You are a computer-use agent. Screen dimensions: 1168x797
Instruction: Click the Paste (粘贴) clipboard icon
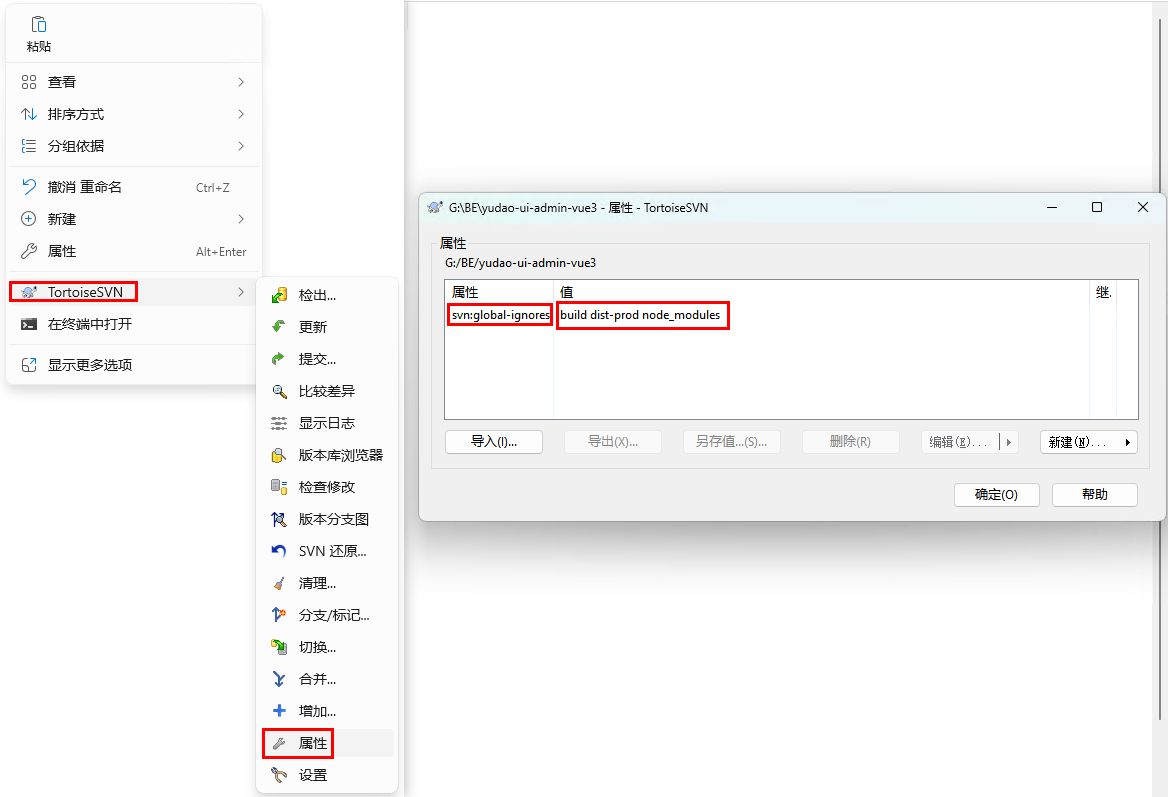[x=39, y=25]
